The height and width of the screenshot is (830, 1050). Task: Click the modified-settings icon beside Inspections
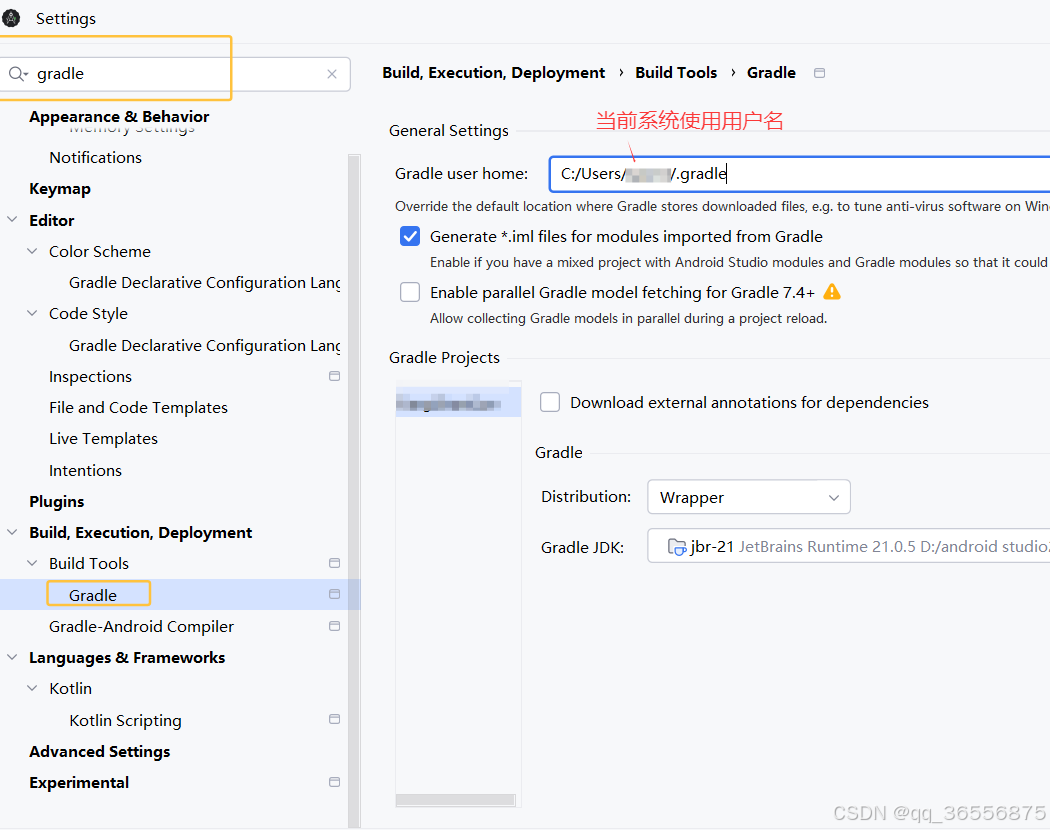tap(334, 376)
